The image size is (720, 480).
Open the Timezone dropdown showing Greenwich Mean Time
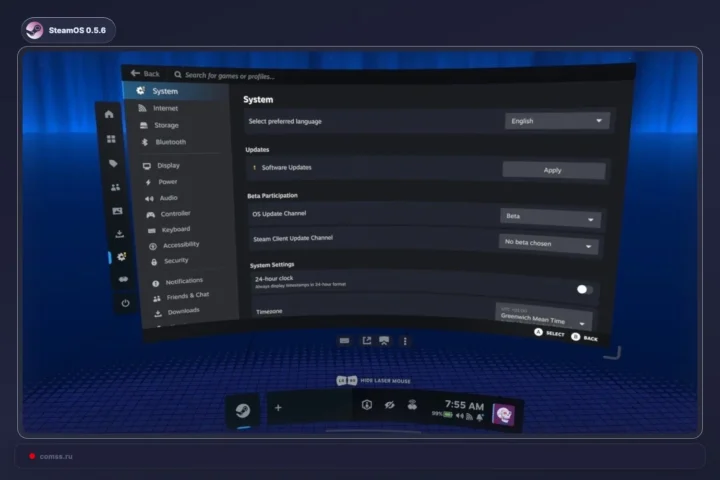[x=543, y=316]
